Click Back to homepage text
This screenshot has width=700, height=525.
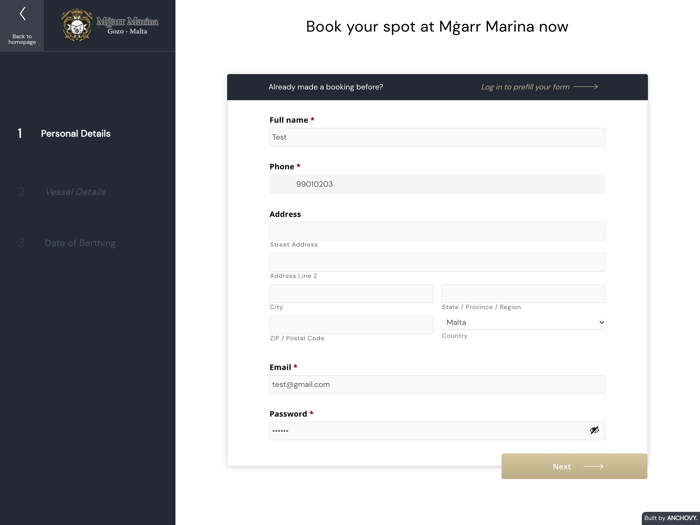pos(22,39)
